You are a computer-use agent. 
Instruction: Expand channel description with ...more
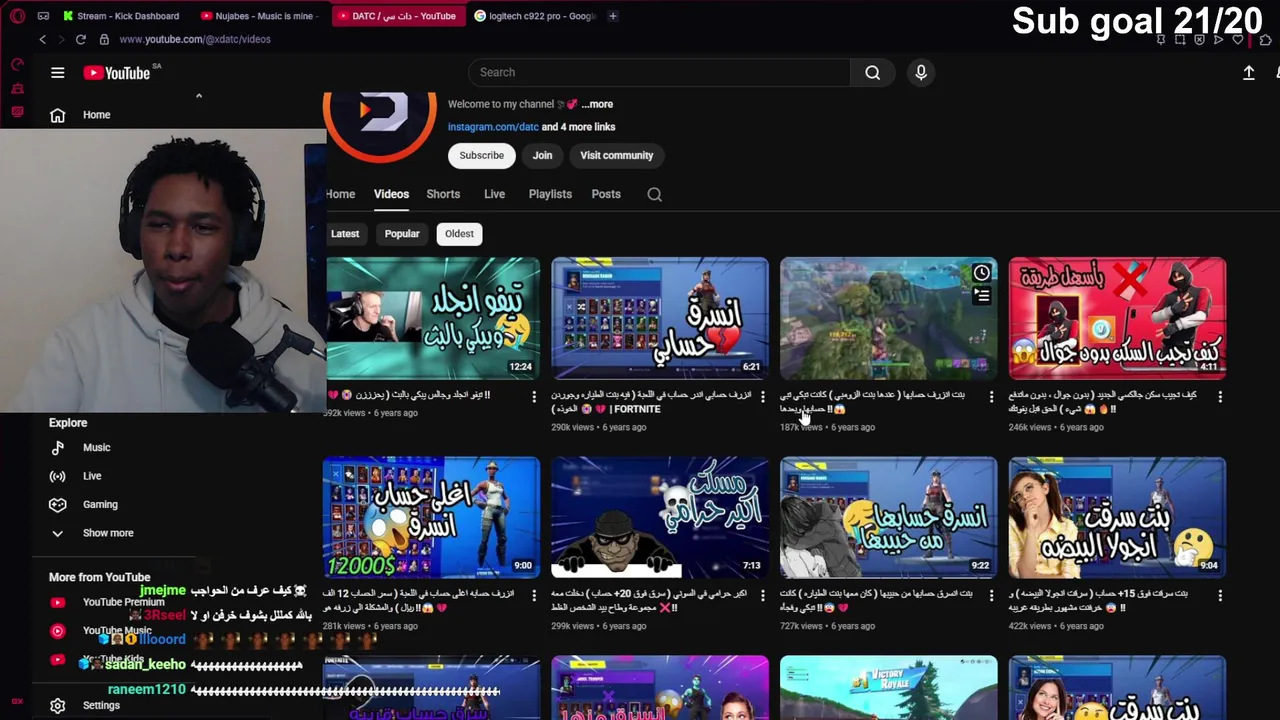597,104
